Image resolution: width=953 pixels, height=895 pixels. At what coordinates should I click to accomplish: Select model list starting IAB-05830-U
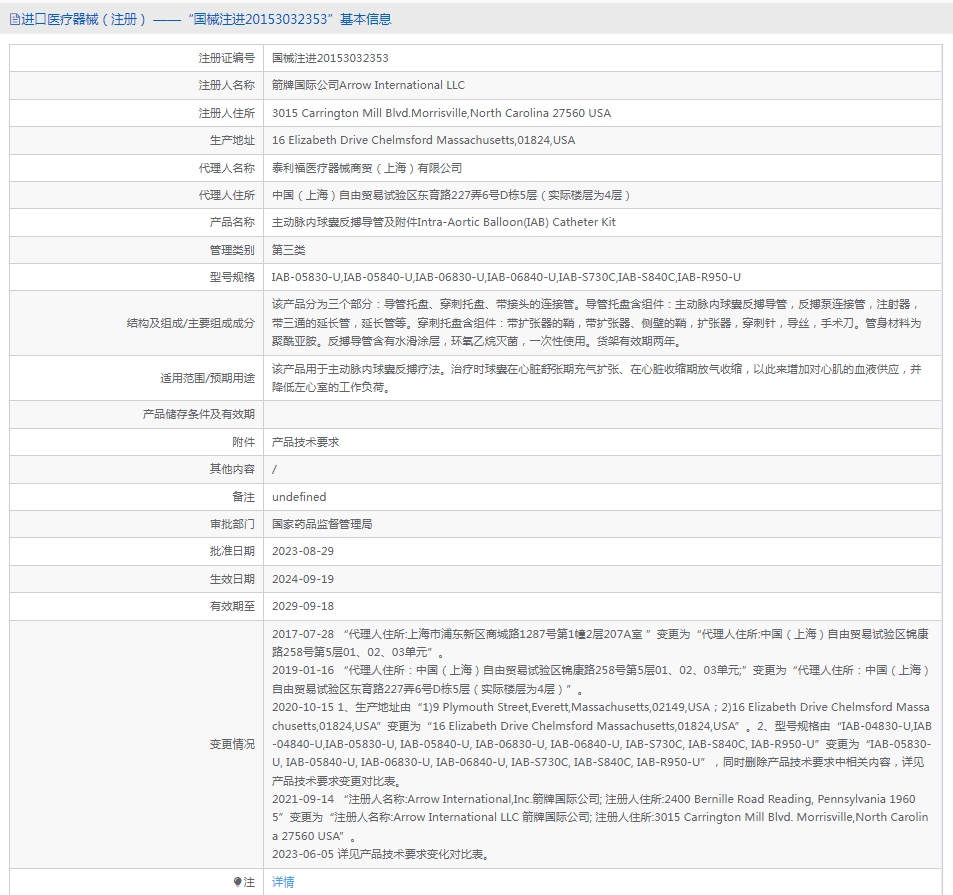[506, 277]
